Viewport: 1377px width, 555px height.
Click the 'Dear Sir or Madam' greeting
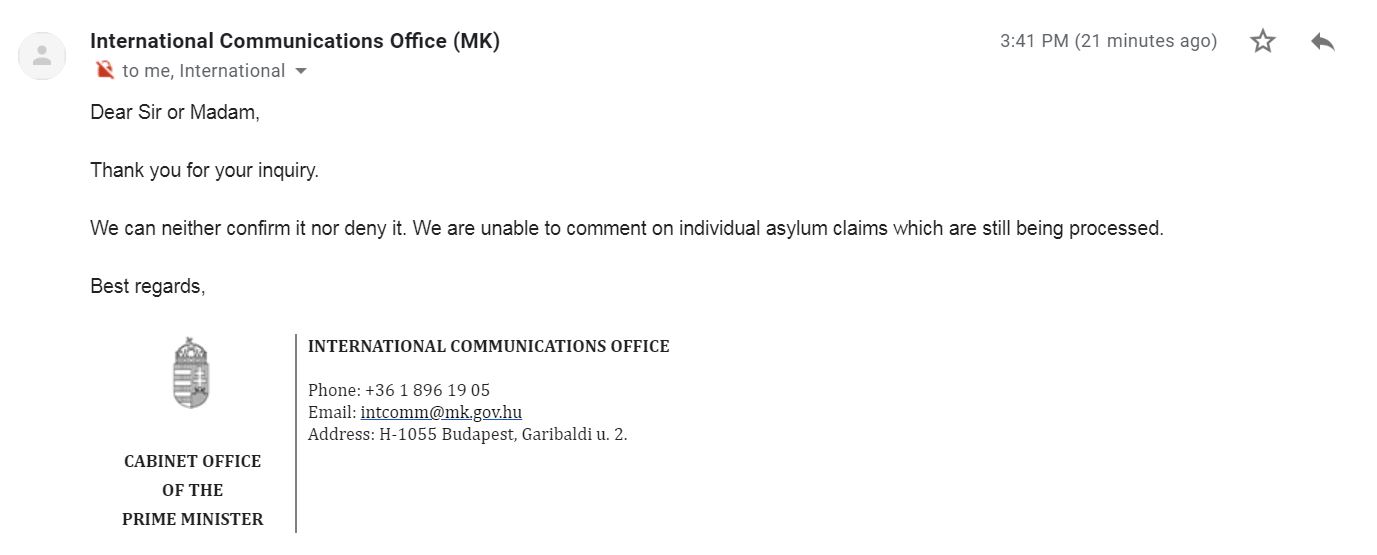[175, 113]
